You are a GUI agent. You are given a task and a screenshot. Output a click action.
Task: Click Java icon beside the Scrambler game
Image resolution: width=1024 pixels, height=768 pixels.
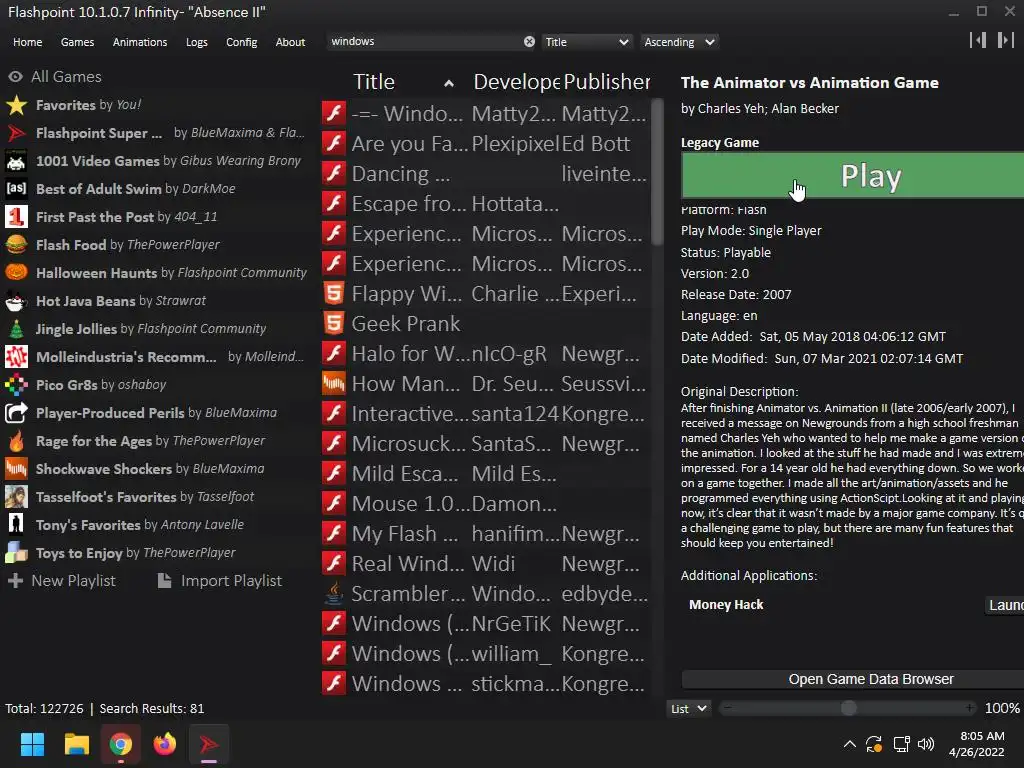click(x=334, y=594)
